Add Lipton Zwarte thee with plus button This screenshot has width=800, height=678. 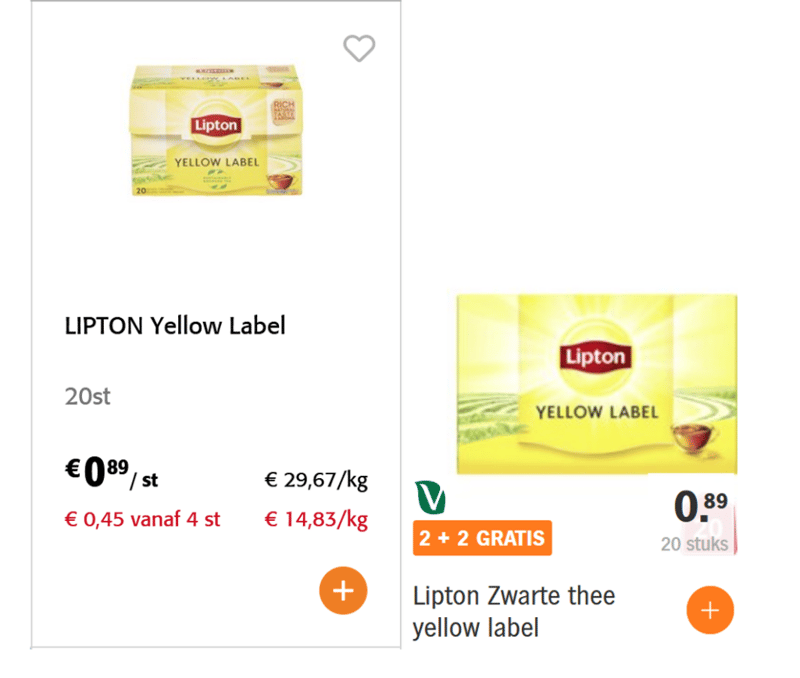tap(711, 610)
